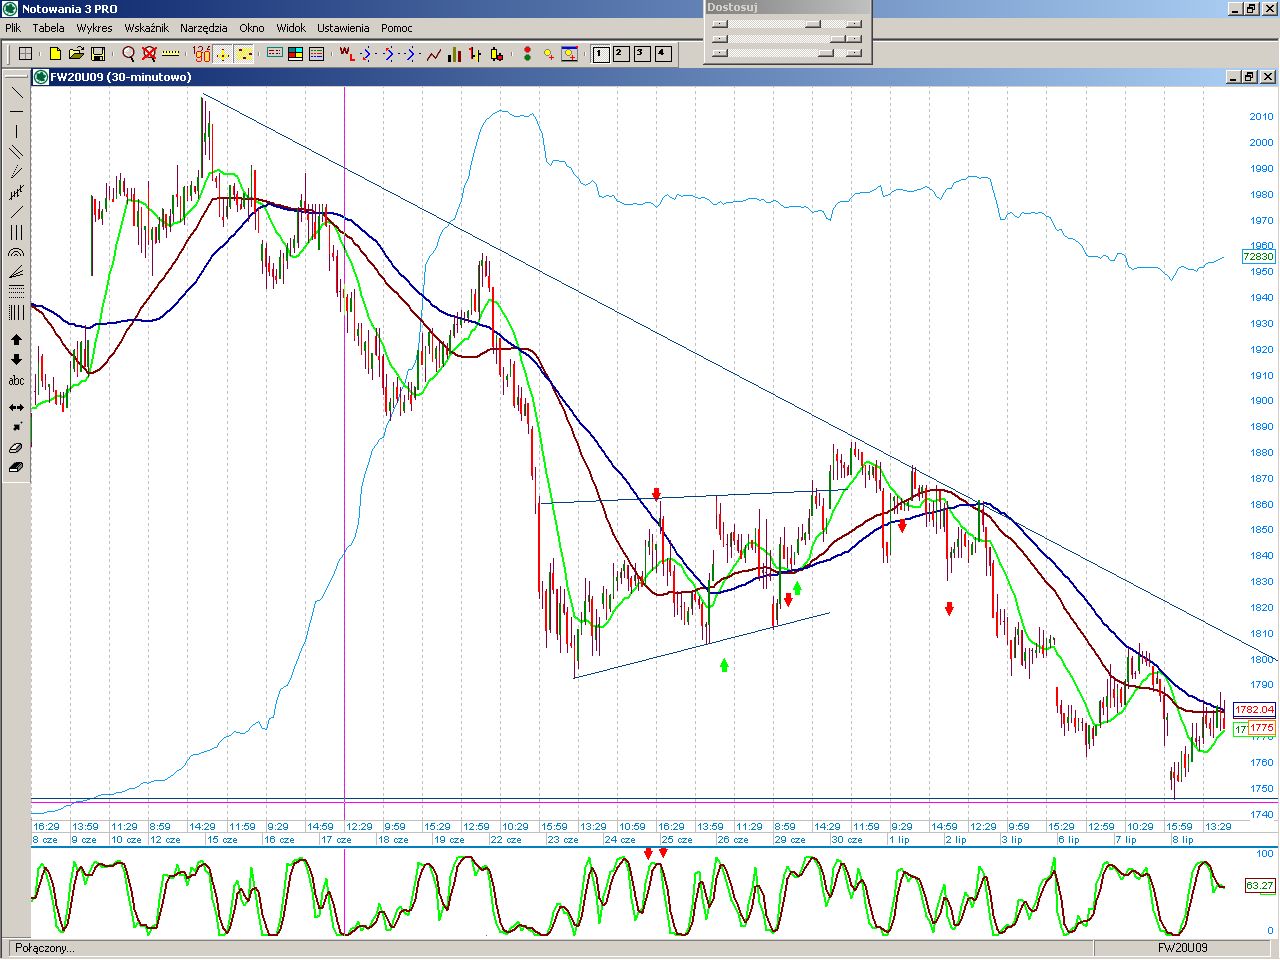Select the concentric arcs drawing tool
This screenshot has height=960, width=1280.
click(16, 253)
